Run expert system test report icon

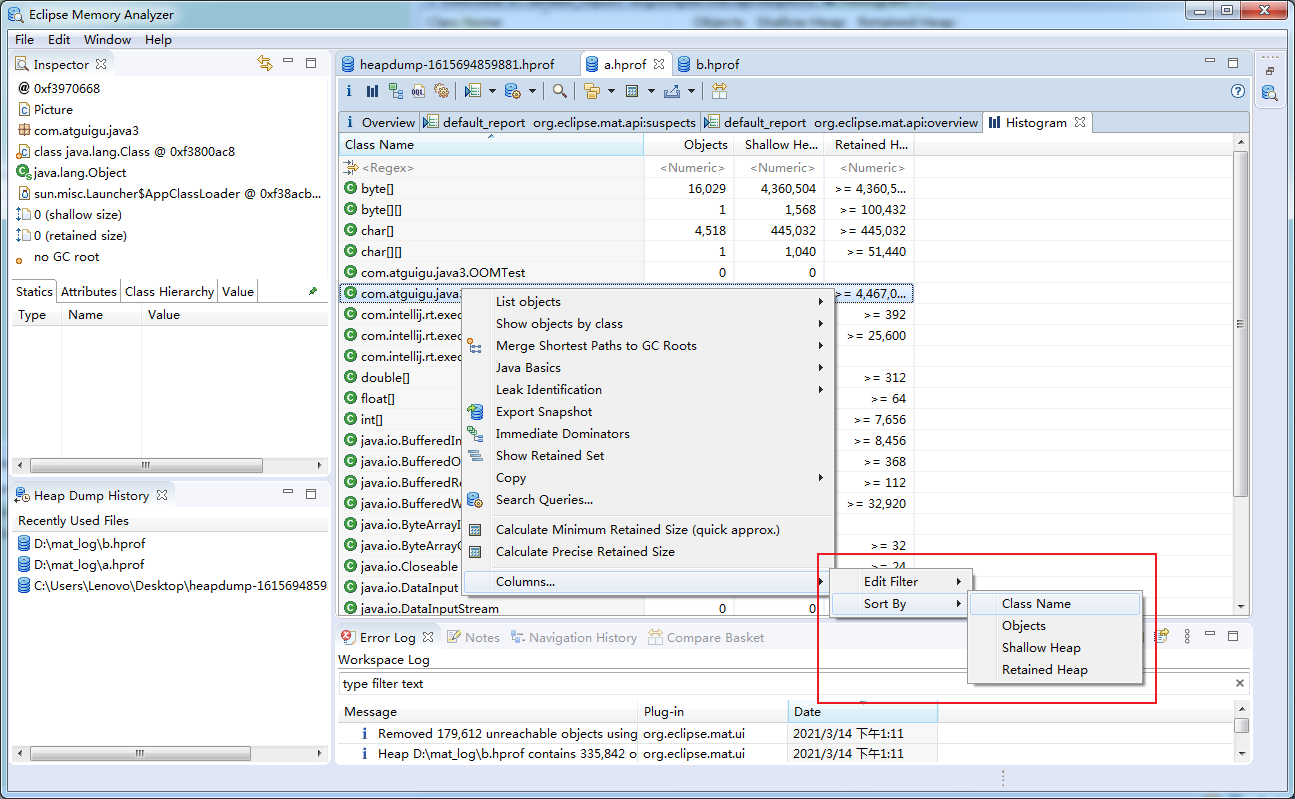click(473, 91)
